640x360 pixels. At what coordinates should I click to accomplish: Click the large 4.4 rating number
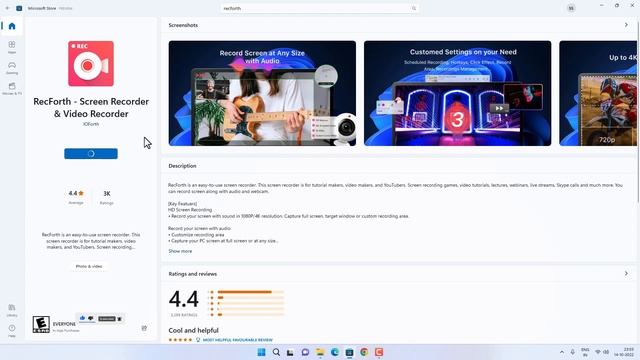(184, 299)
